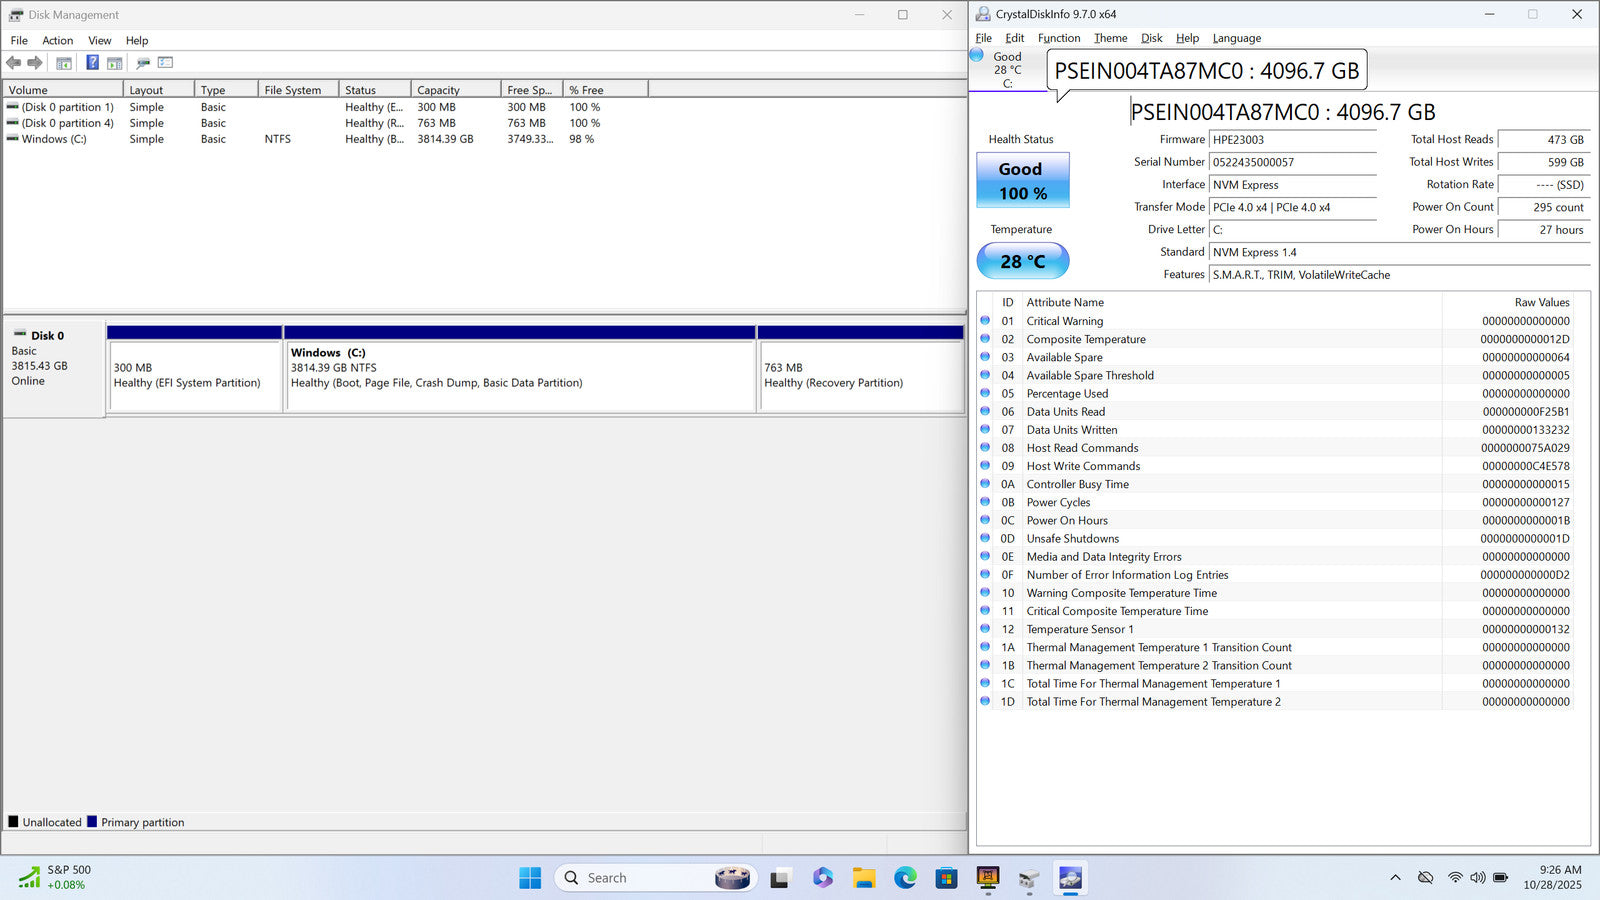Open the Action menu in Disk Management
This screenshot has height=900, width=1600.
coord(57,41)
